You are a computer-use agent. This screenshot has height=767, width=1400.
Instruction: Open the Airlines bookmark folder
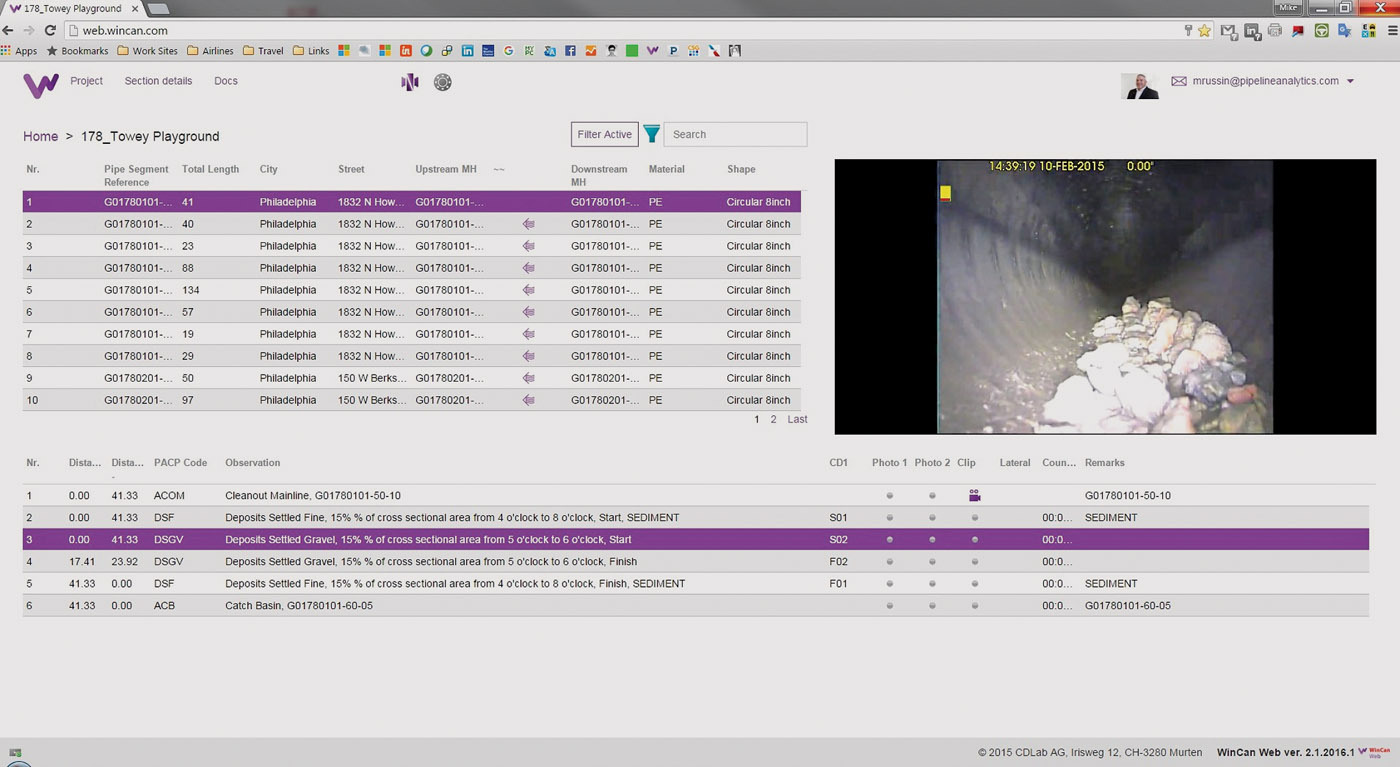[210, 51]
